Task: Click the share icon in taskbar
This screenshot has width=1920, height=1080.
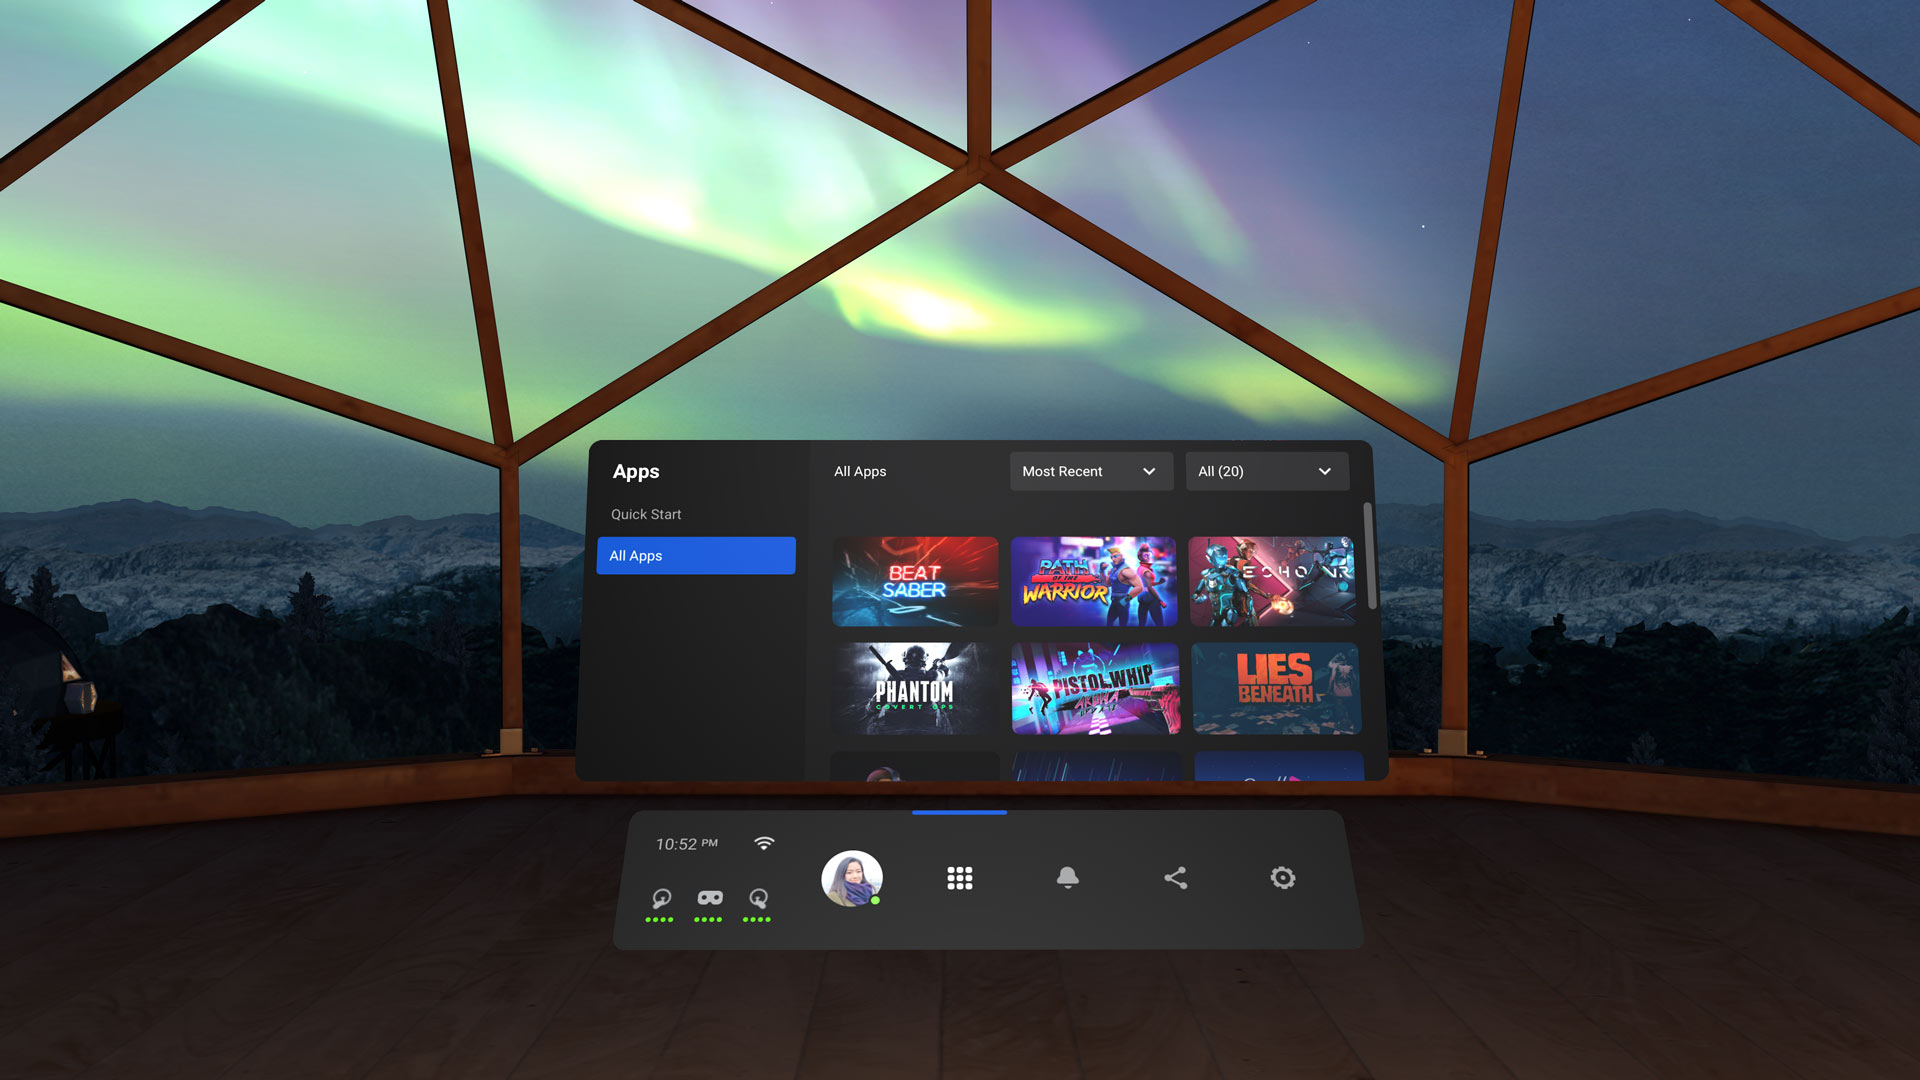Action: (1175, 876)
